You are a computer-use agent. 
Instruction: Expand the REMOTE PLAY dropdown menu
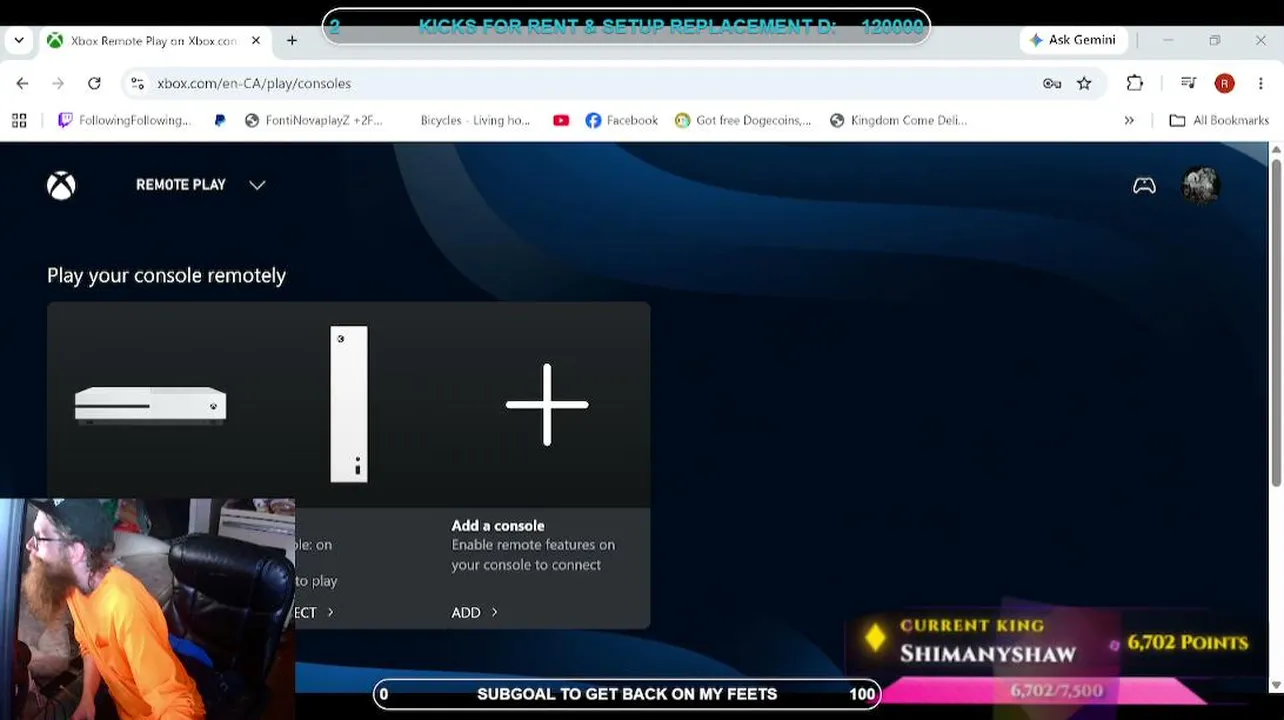click(x=200, y=185)
